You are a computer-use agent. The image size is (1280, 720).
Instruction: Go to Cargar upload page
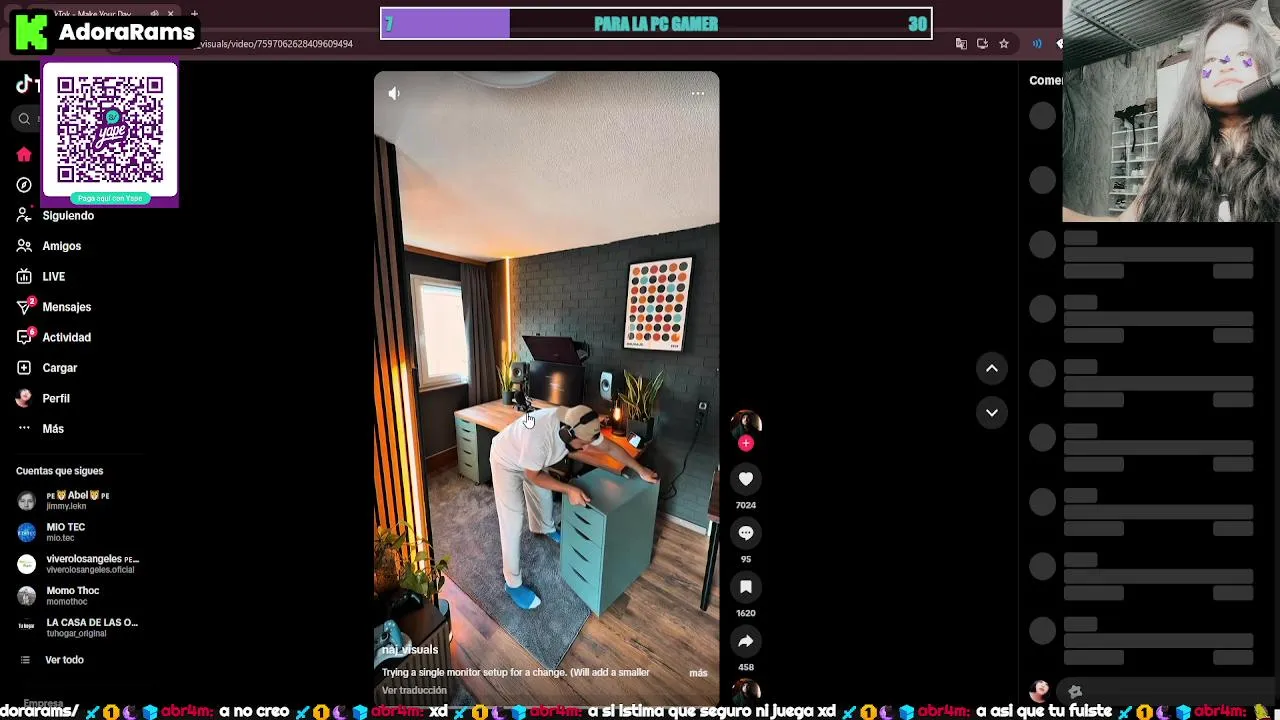tap(47, 368)
